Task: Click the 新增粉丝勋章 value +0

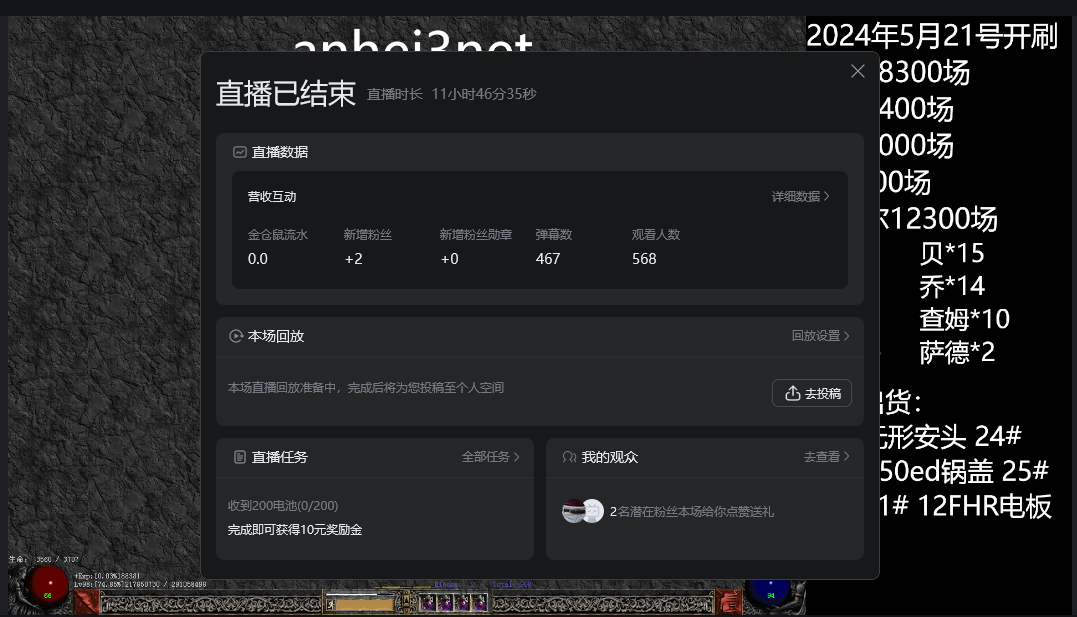Action: point(450,259)
